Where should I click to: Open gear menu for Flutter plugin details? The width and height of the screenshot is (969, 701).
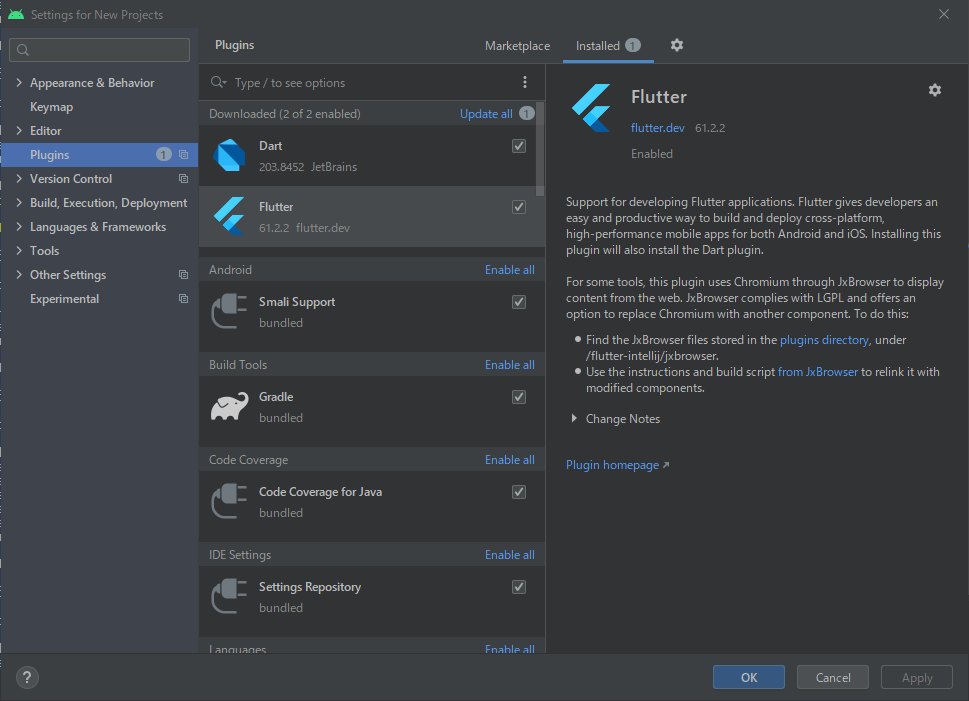tap(934, 90)
